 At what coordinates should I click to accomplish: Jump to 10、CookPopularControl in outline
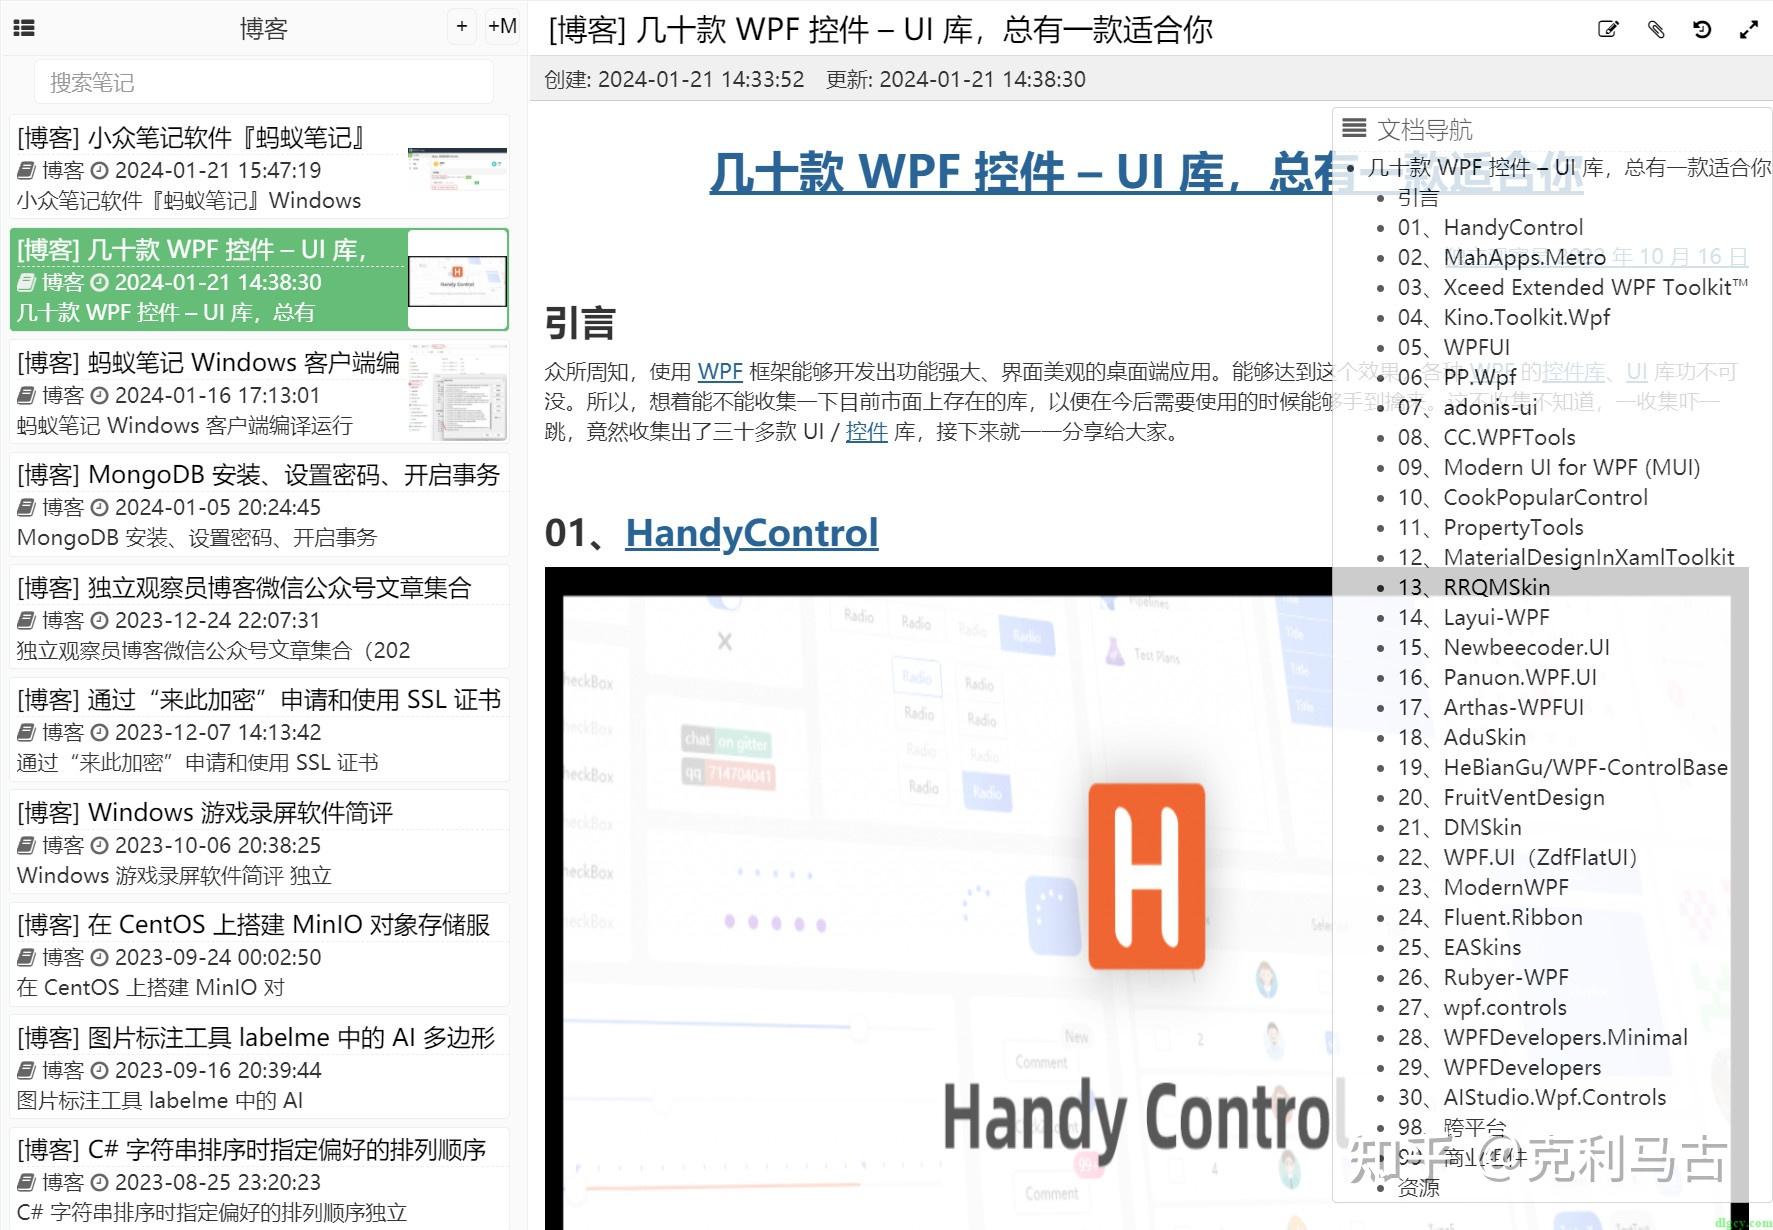click(1523, 498)
